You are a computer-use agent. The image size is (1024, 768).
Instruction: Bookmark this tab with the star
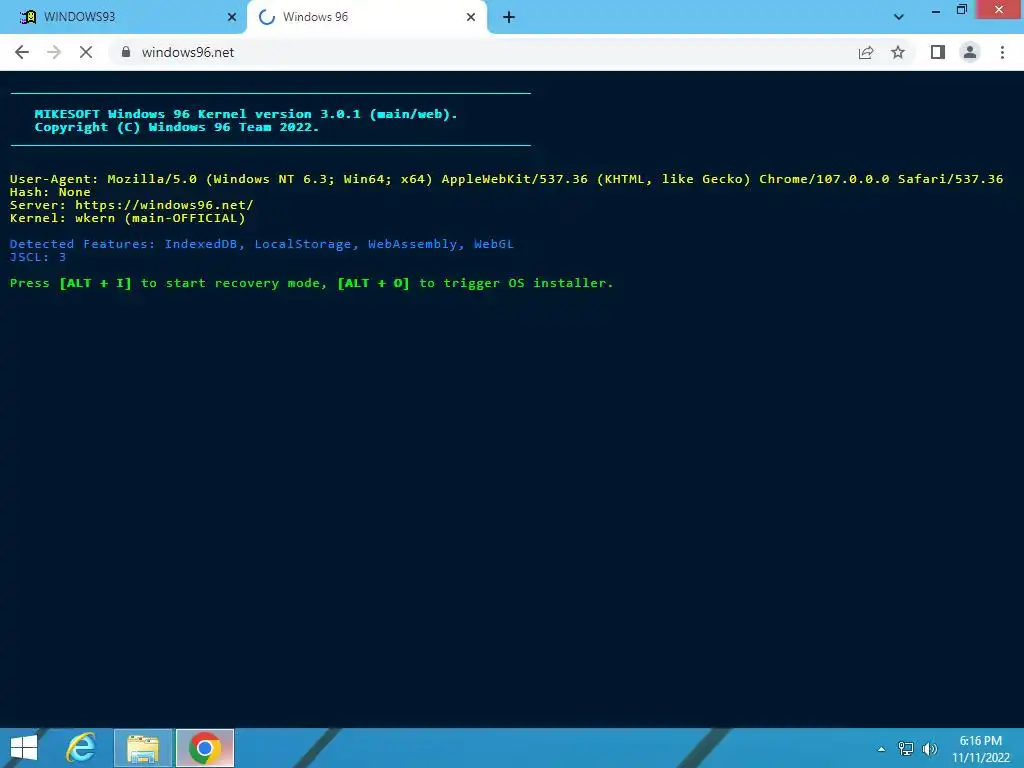(x=898, y=52)
